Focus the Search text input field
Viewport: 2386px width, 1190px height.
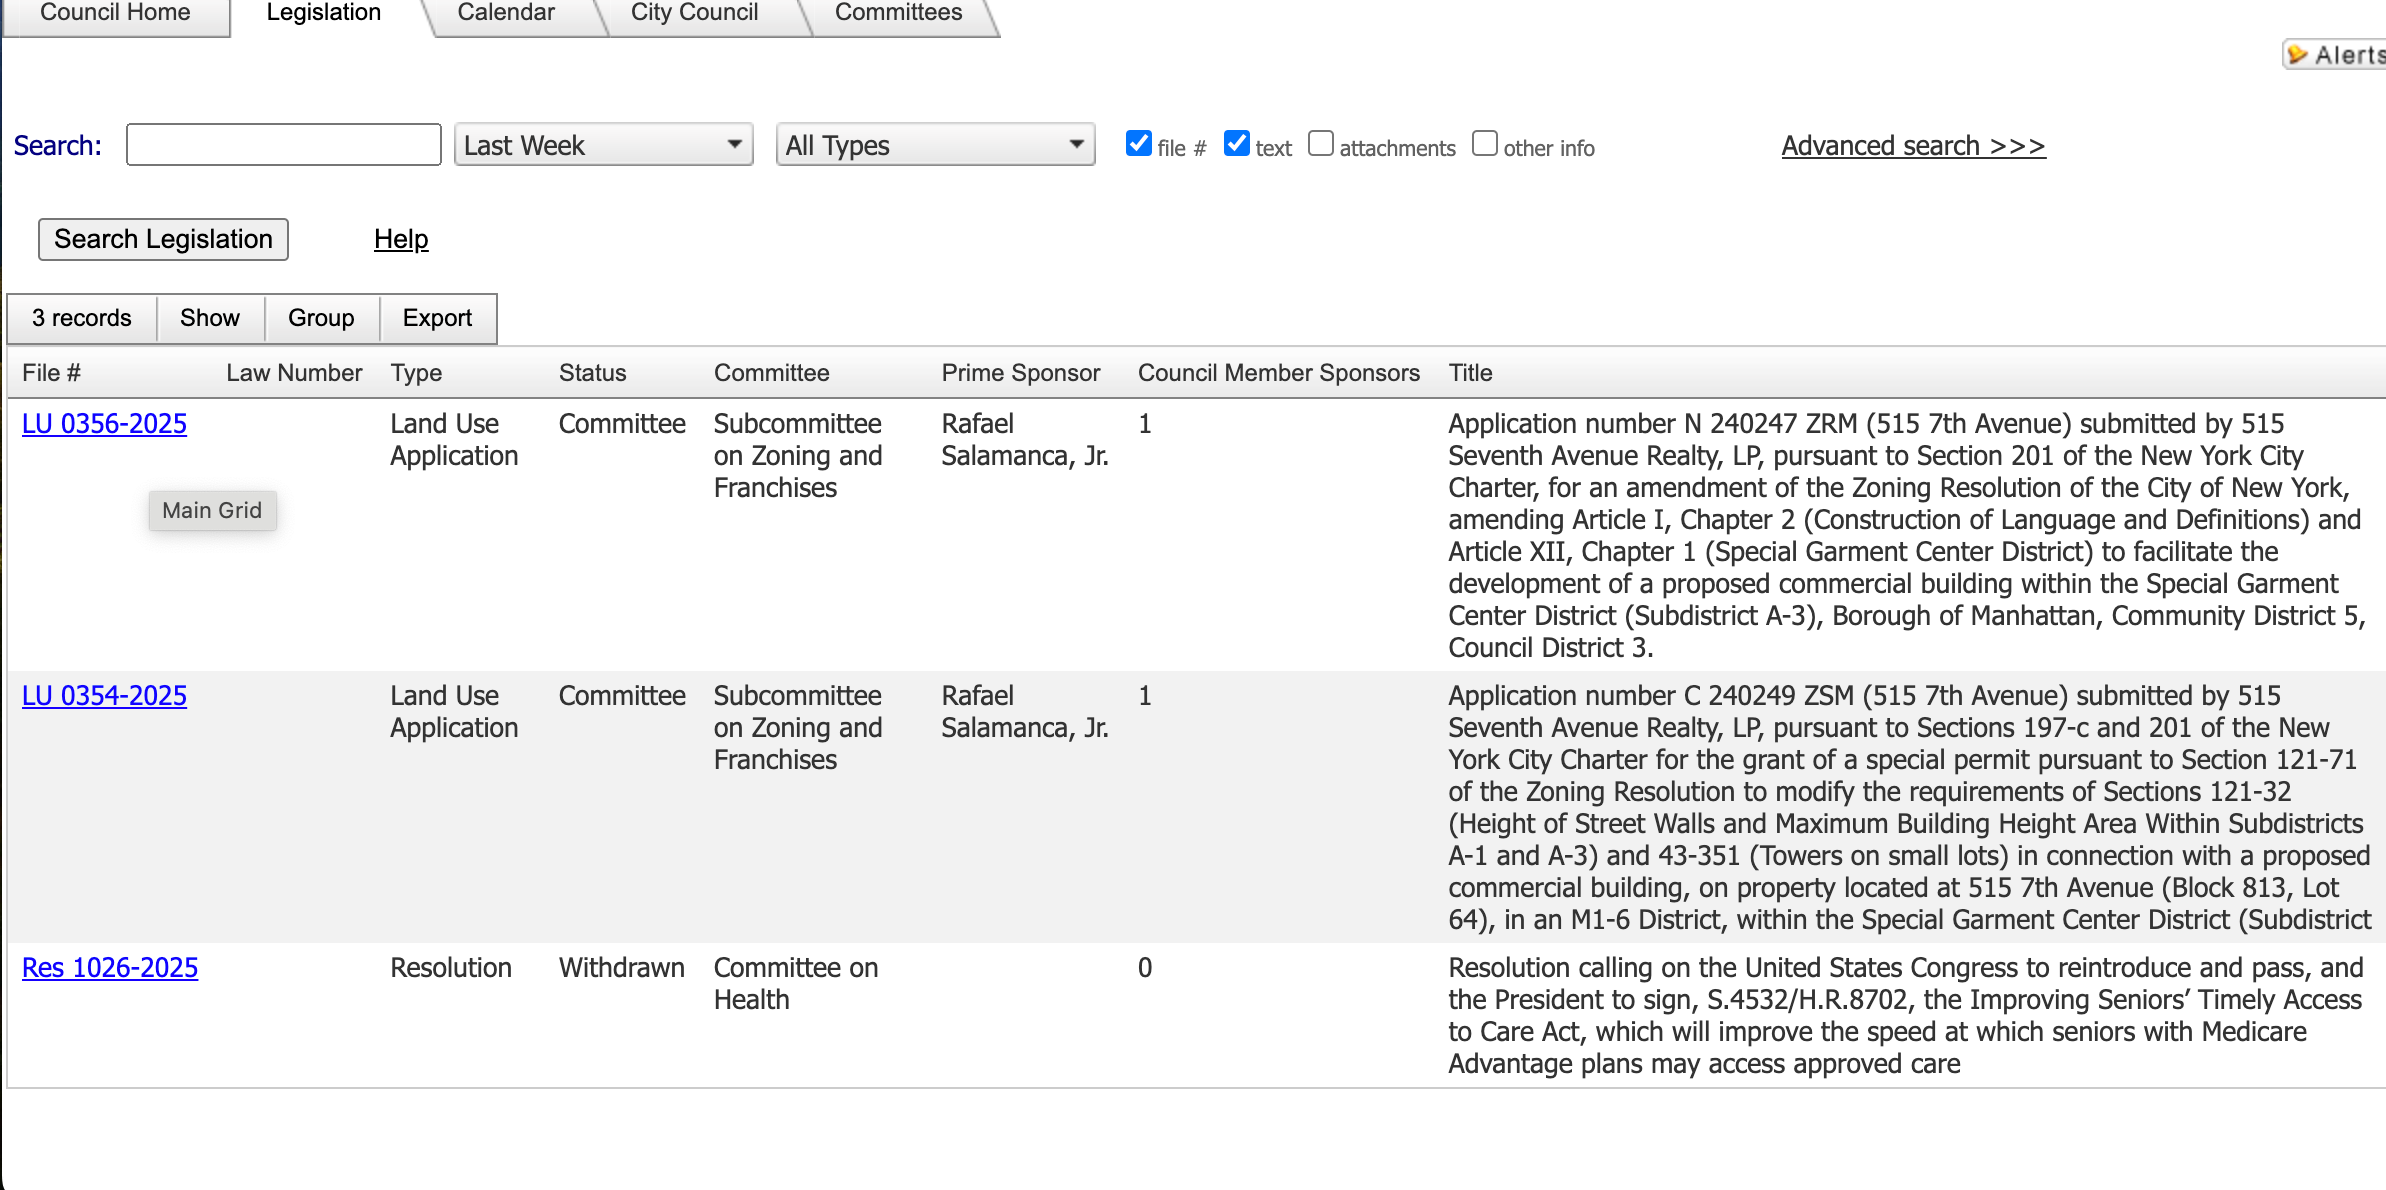coord(283,145)
